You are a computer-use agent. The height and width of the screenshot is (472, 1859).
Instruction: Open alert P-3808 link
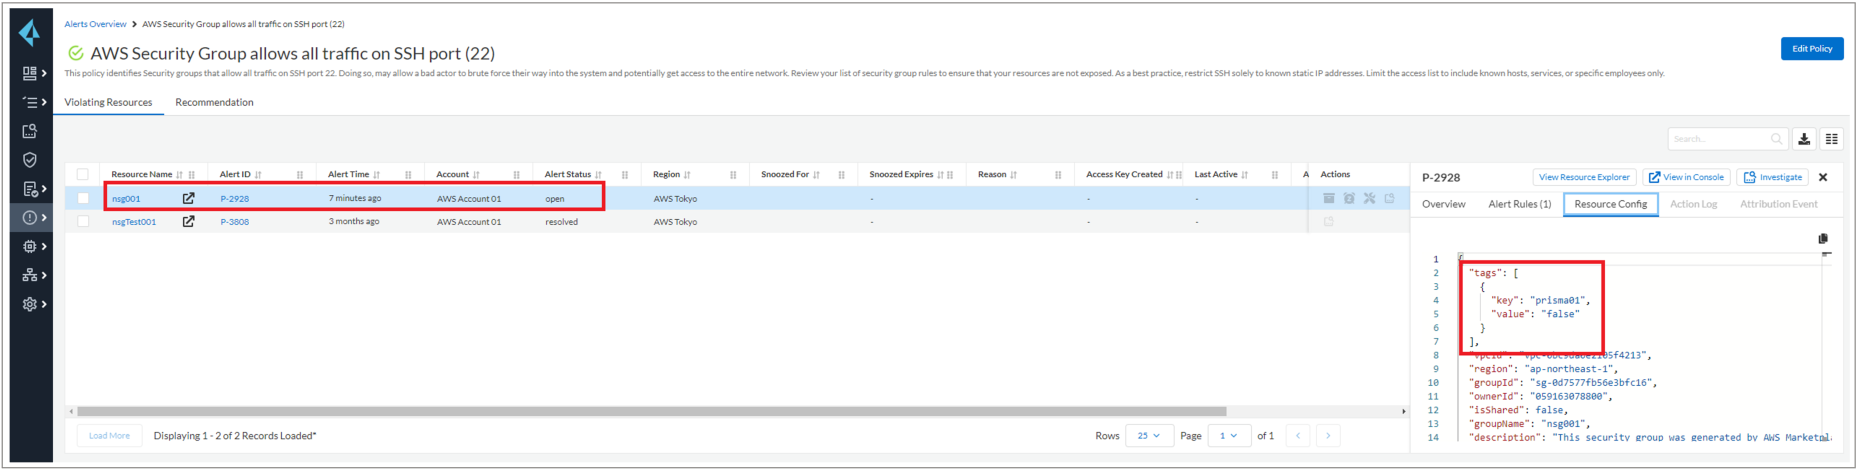coord(234,222)
